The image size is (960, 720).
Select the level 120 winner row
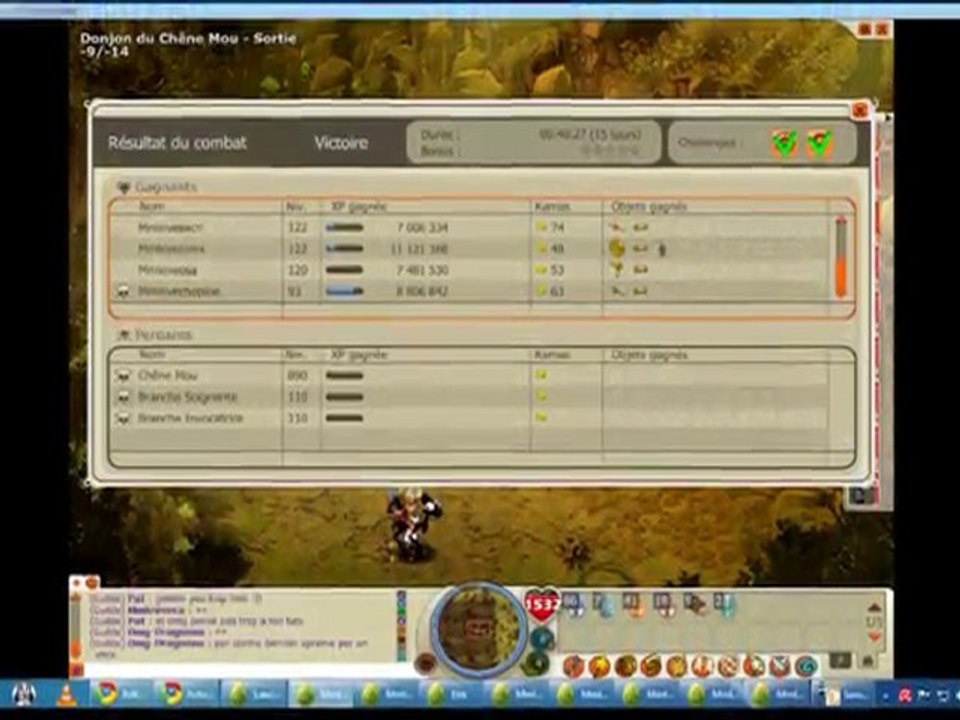(471, 270)
